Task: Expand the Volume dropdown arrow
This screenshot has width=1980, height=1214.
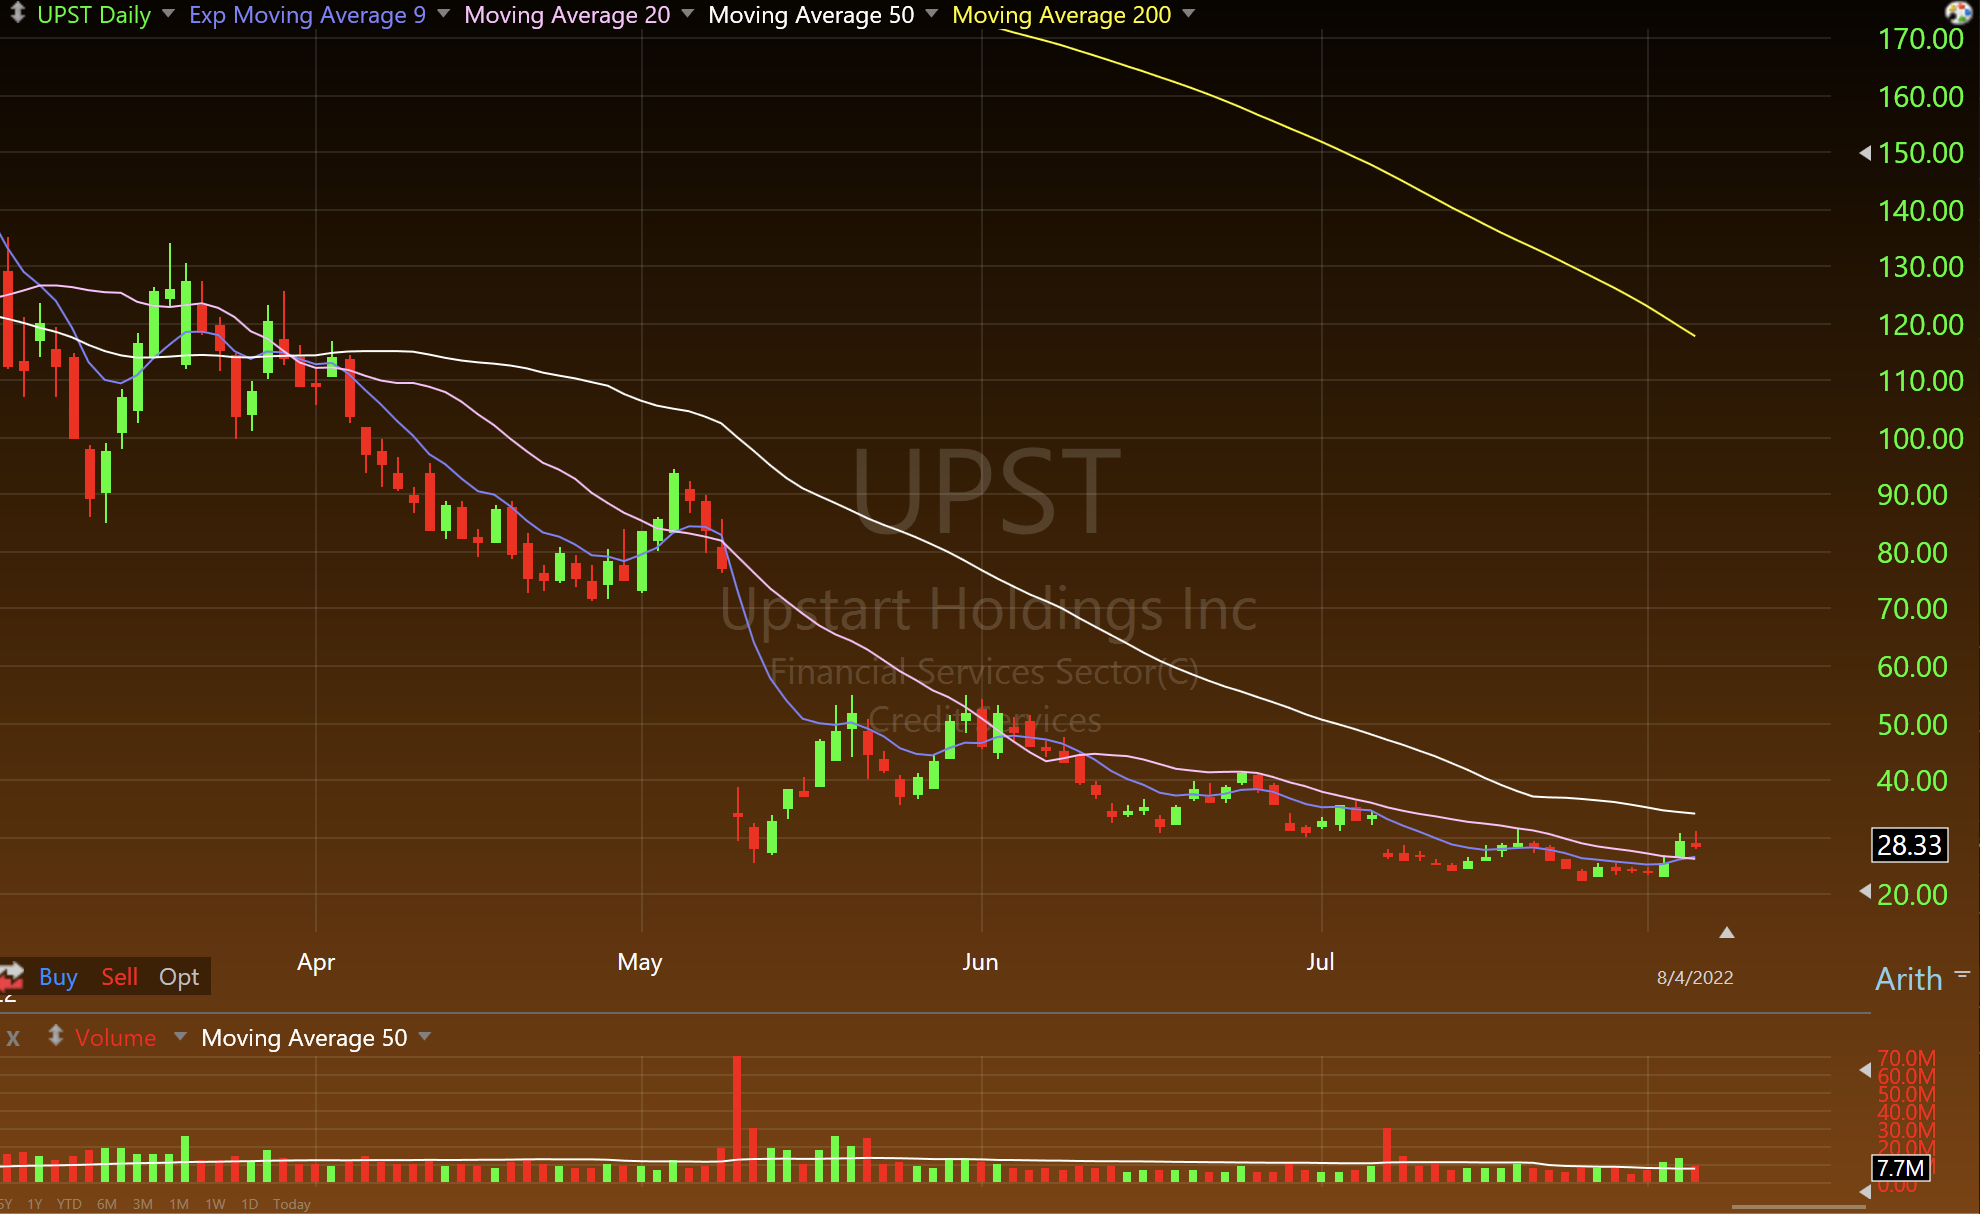Action: pyautogui.click(x=180, y=1037)
